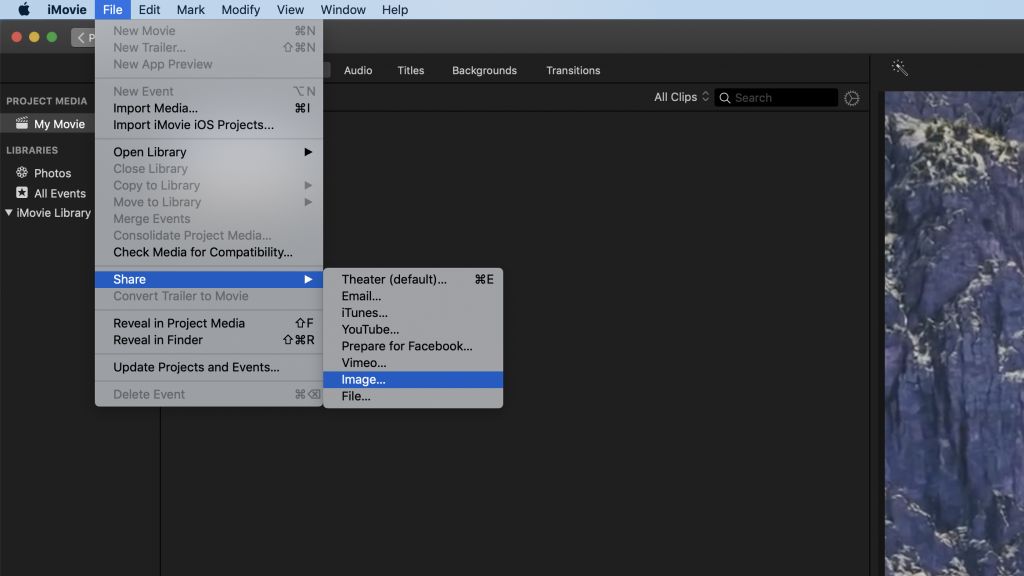This screenshot has height=576, width=1024.
Task: Click the search magnifier icon
Action: tap(724, 98)
